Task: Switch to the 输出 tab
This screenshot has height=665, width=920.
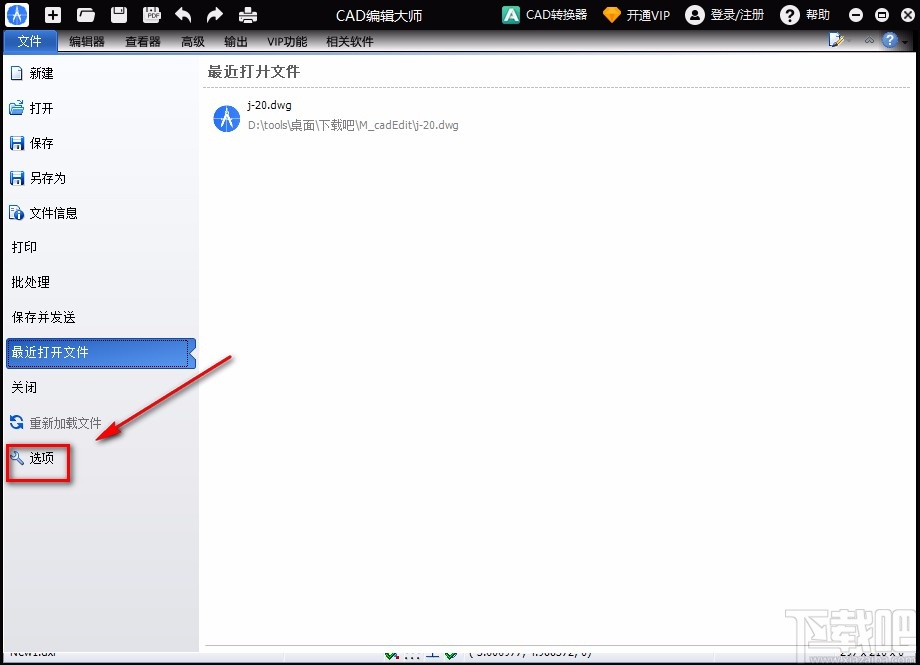Action: tap(236, 41)
